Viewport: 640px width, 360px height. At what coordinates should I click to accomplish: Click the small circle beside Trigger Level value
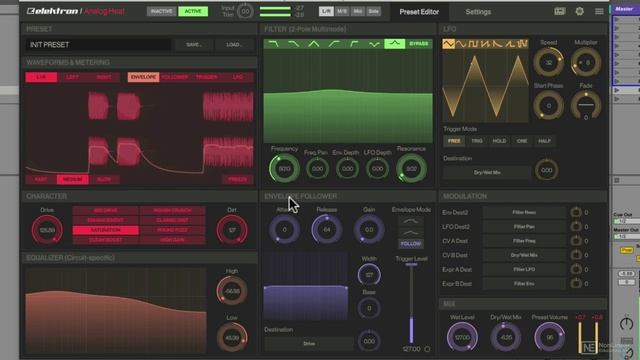pyautogui.click(x=427, y=349)
